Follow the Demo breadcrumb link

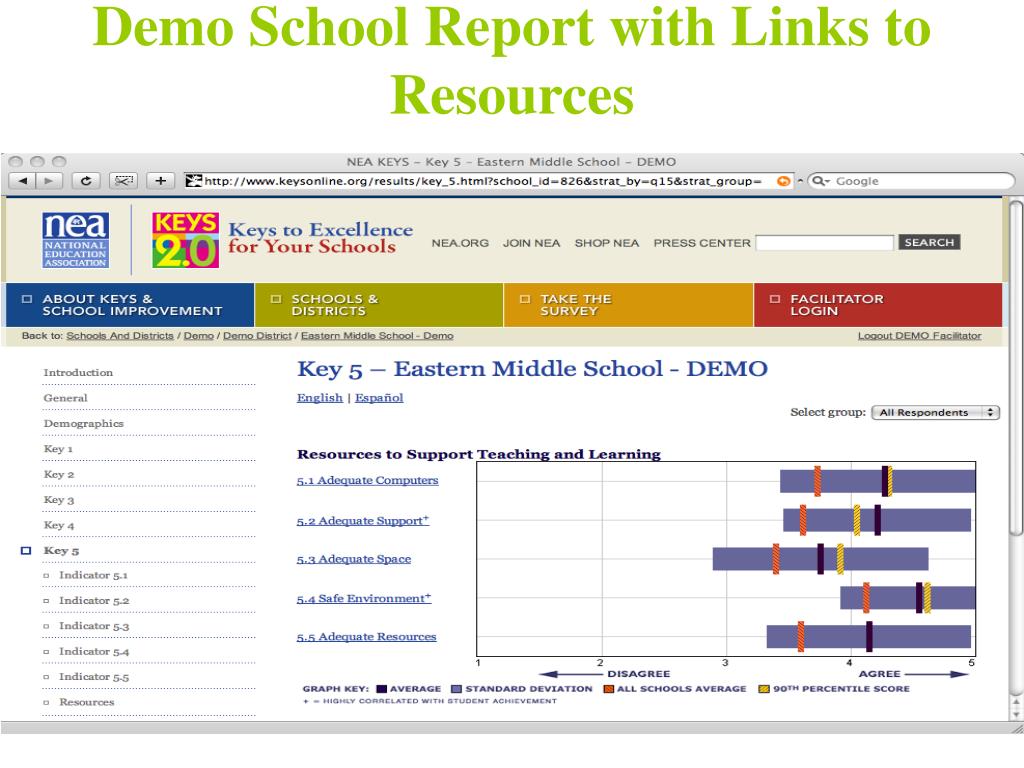click(199, 336)
